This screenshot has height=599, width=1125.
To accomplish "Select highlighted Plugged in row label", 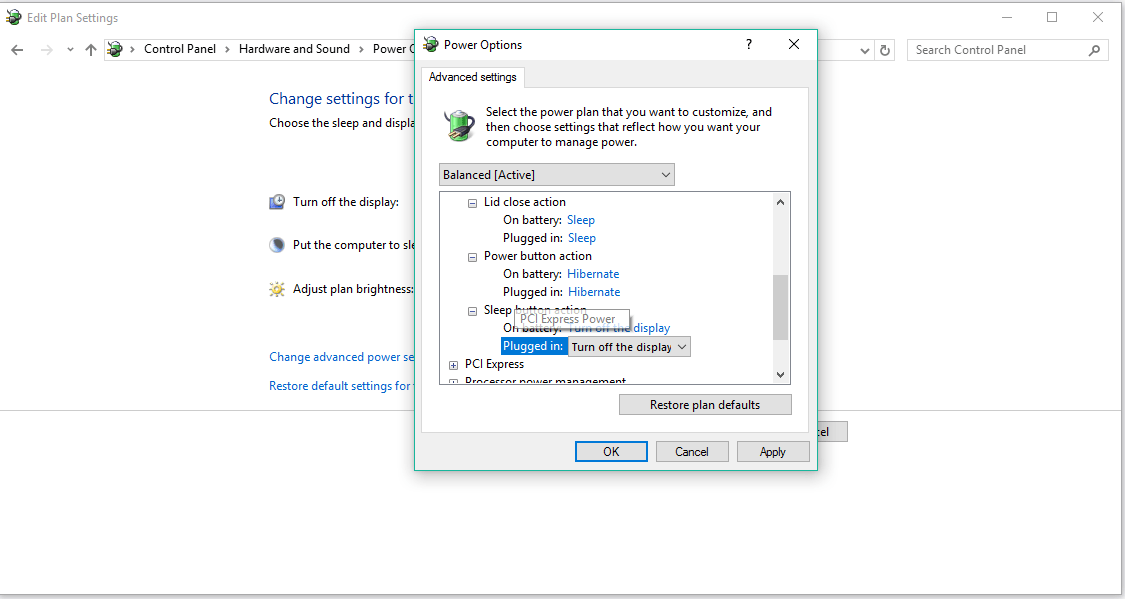I will tap(533, 346).
